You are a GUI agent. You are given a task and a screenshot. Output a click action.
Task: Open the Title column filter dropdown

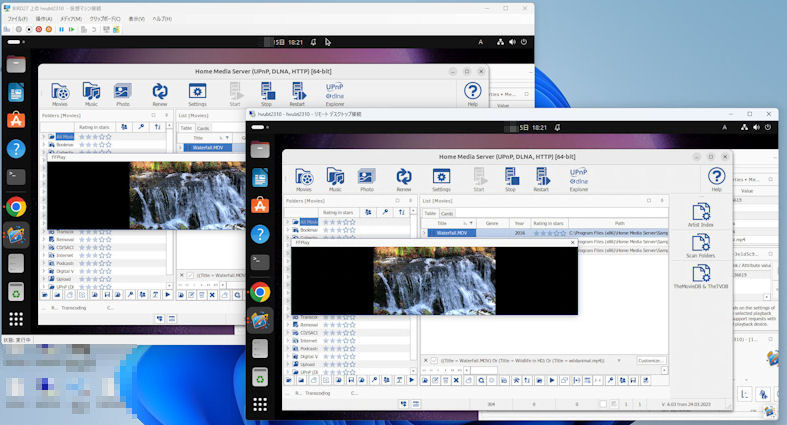[x=471, y=223]
